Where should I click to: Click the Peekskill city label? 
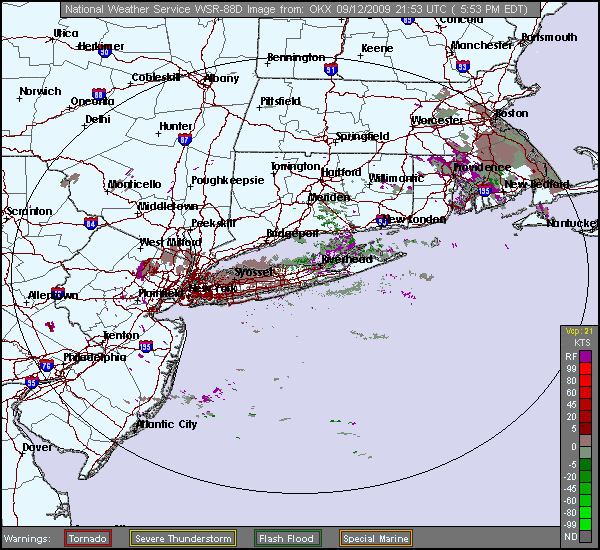tap(214, 223)
